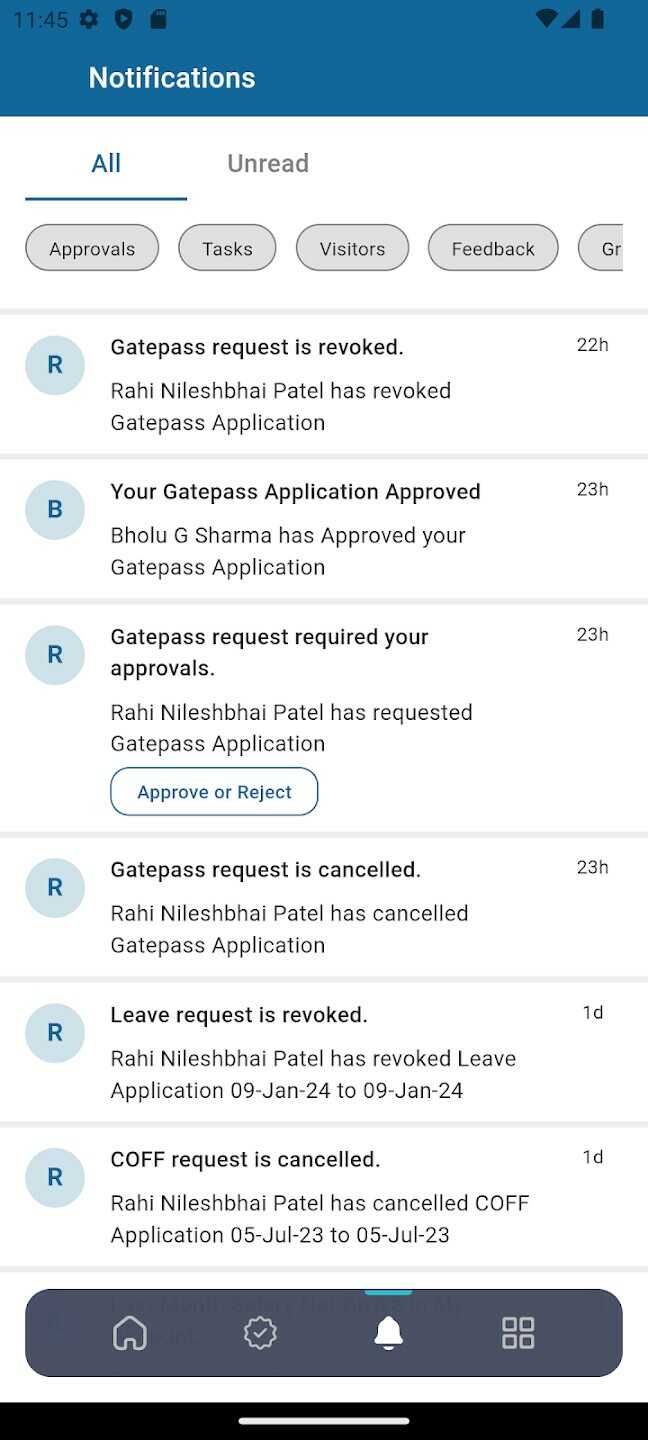Open the grid menu icon in bottom bar
Image resolution: width=648 pixels, height=1440 pixels.
pos(518,1332)
